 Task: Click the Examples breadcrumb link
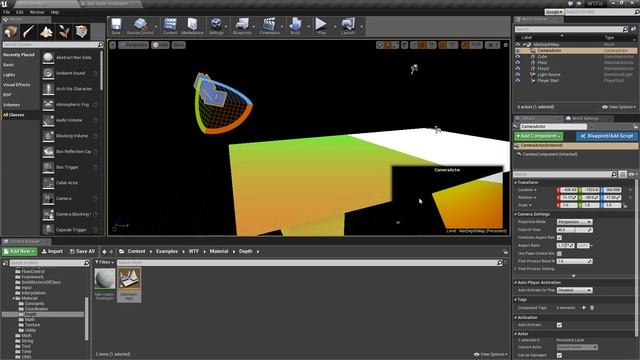[x=167, y=251]
